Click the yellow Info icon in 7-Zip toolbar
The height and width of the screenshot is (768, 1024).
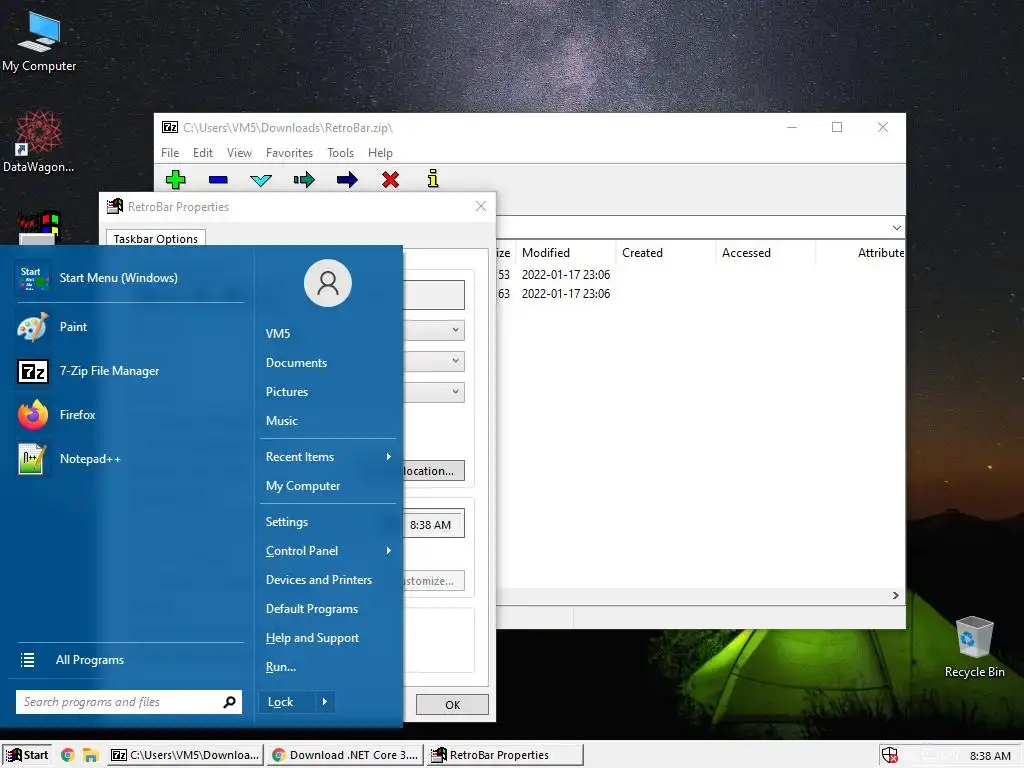click(433, 179)
